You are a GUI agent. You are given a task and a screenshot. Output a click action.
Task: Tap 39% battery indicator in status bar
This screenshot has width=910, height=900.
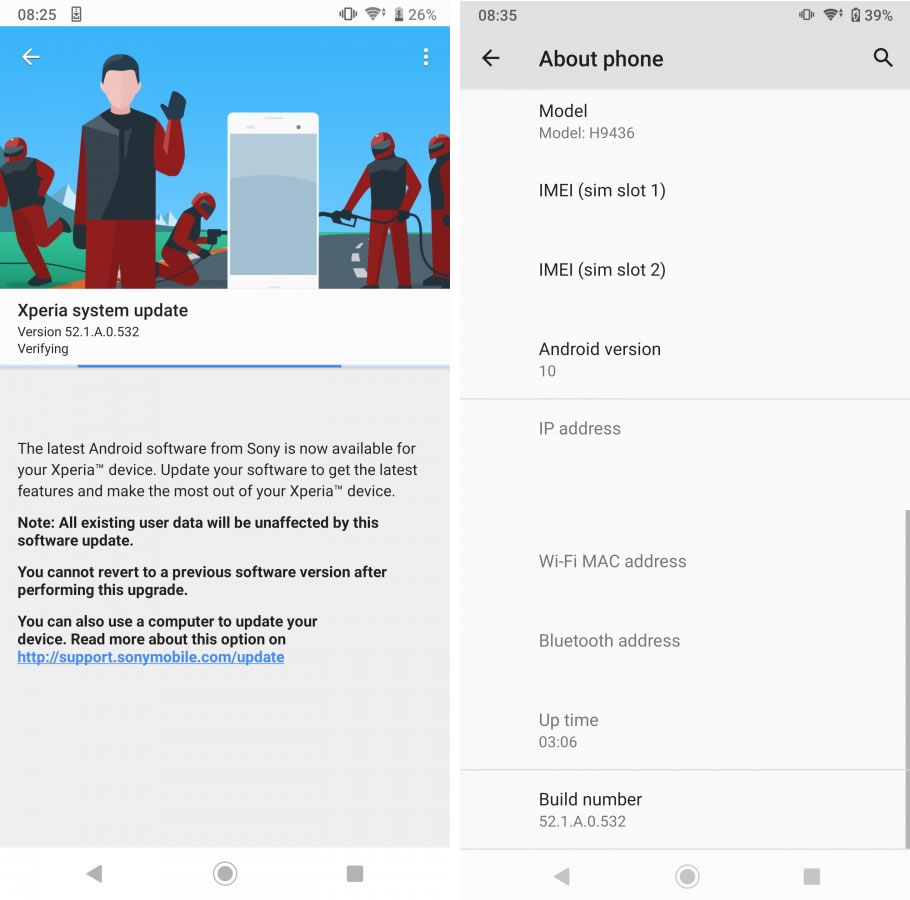click(x=872, y=15)
